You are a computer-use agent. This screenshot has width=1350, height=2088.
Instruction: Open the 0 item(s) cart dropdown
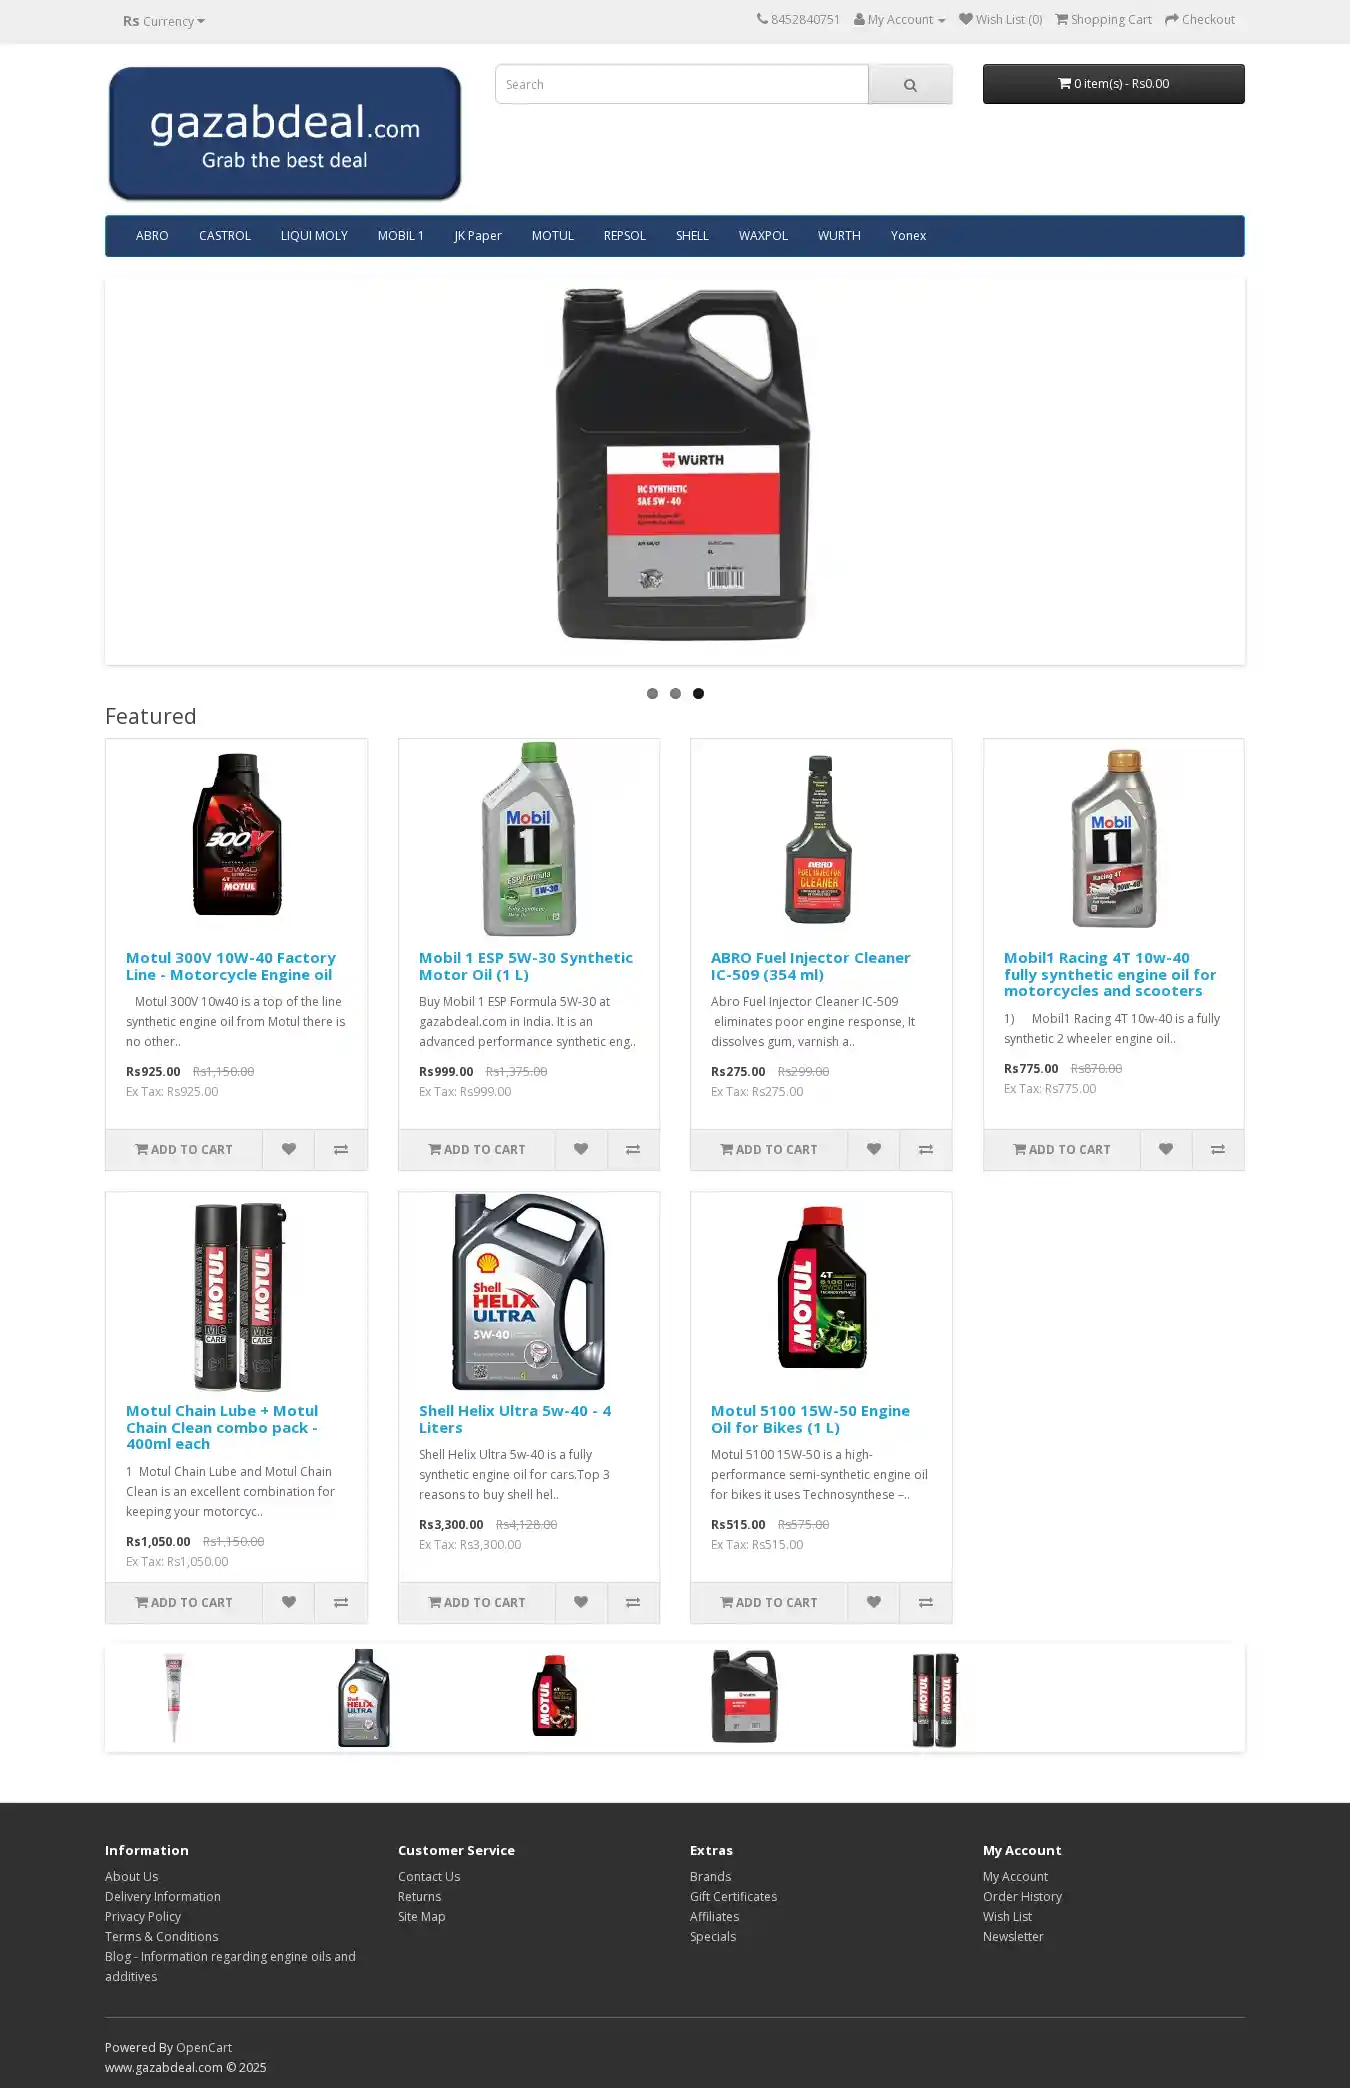[1113, 84]
